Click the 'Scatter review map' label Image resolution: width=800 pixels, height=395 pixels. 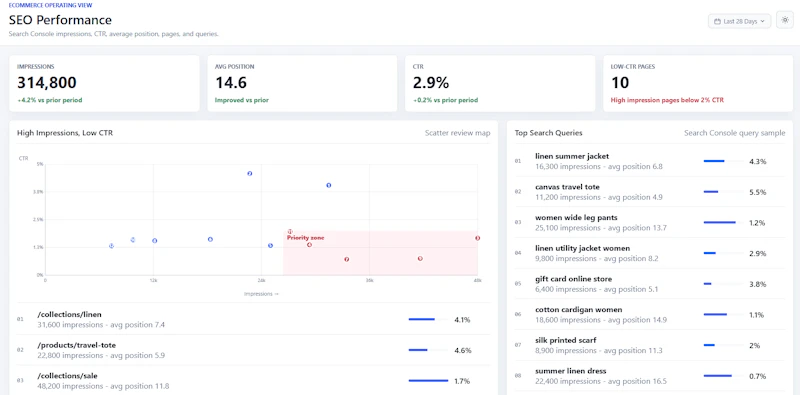click(x=458, y=133)
